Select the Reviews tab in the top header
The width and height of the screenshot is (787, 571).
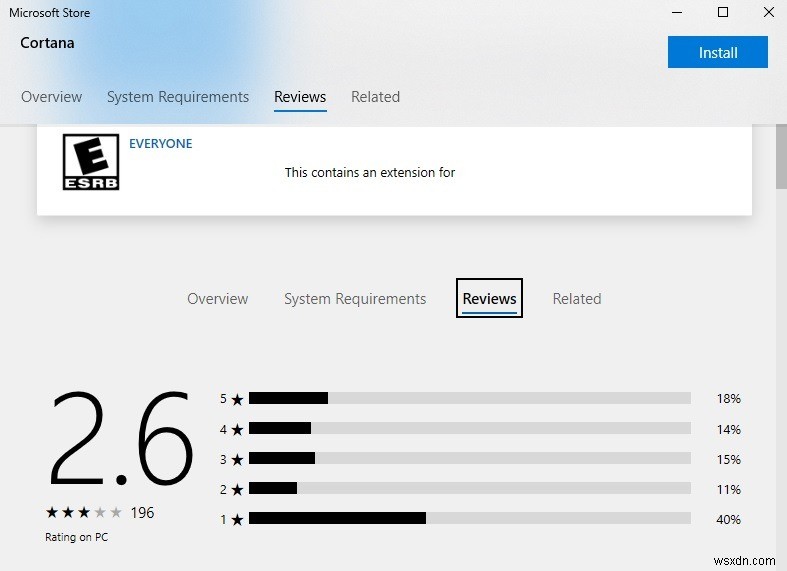click(x=300, y=96)
